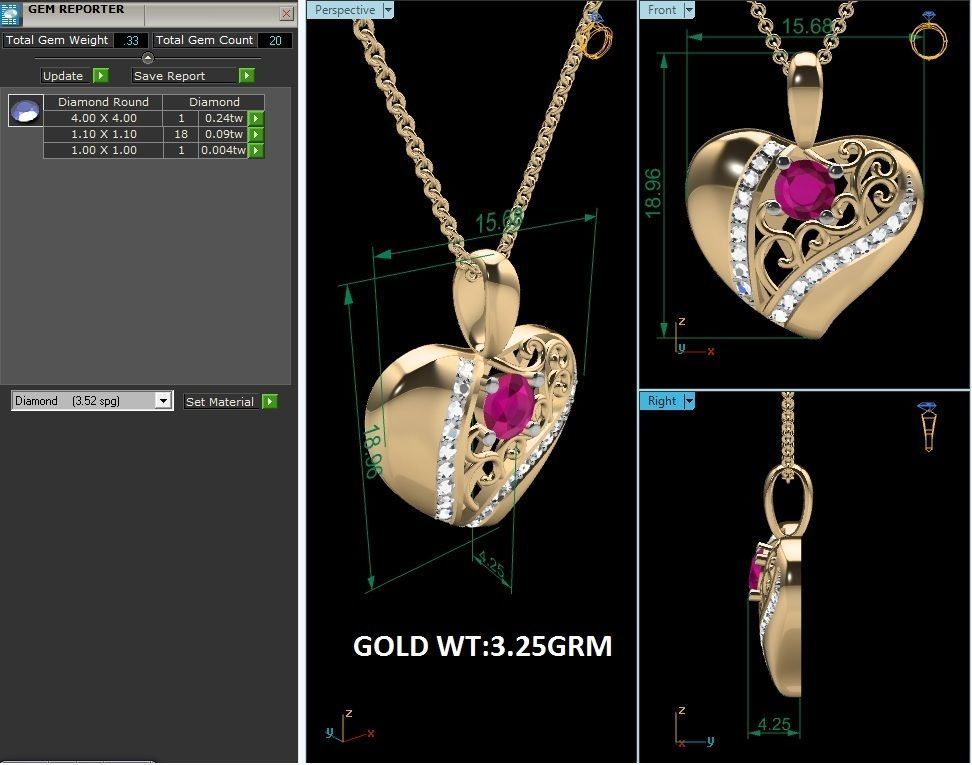Open the Right viewport dropdown arrow
Screen dimensions: 972x765
click(689, 400)
